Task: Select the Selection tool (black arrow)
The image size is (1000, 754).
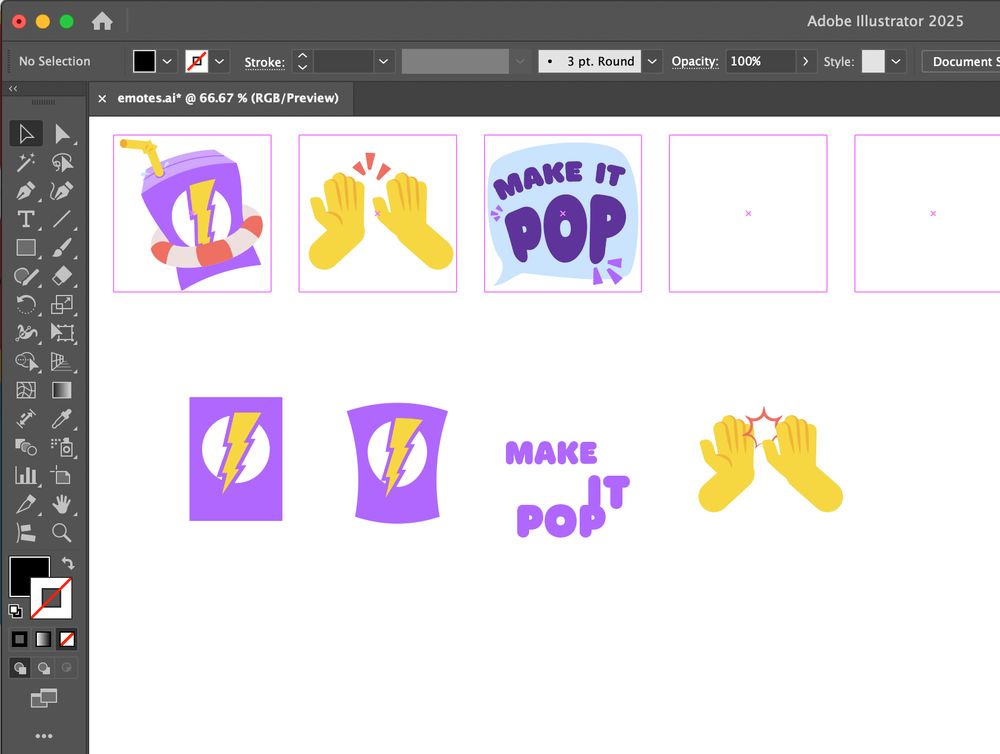Action: click(x=26, y=134)
